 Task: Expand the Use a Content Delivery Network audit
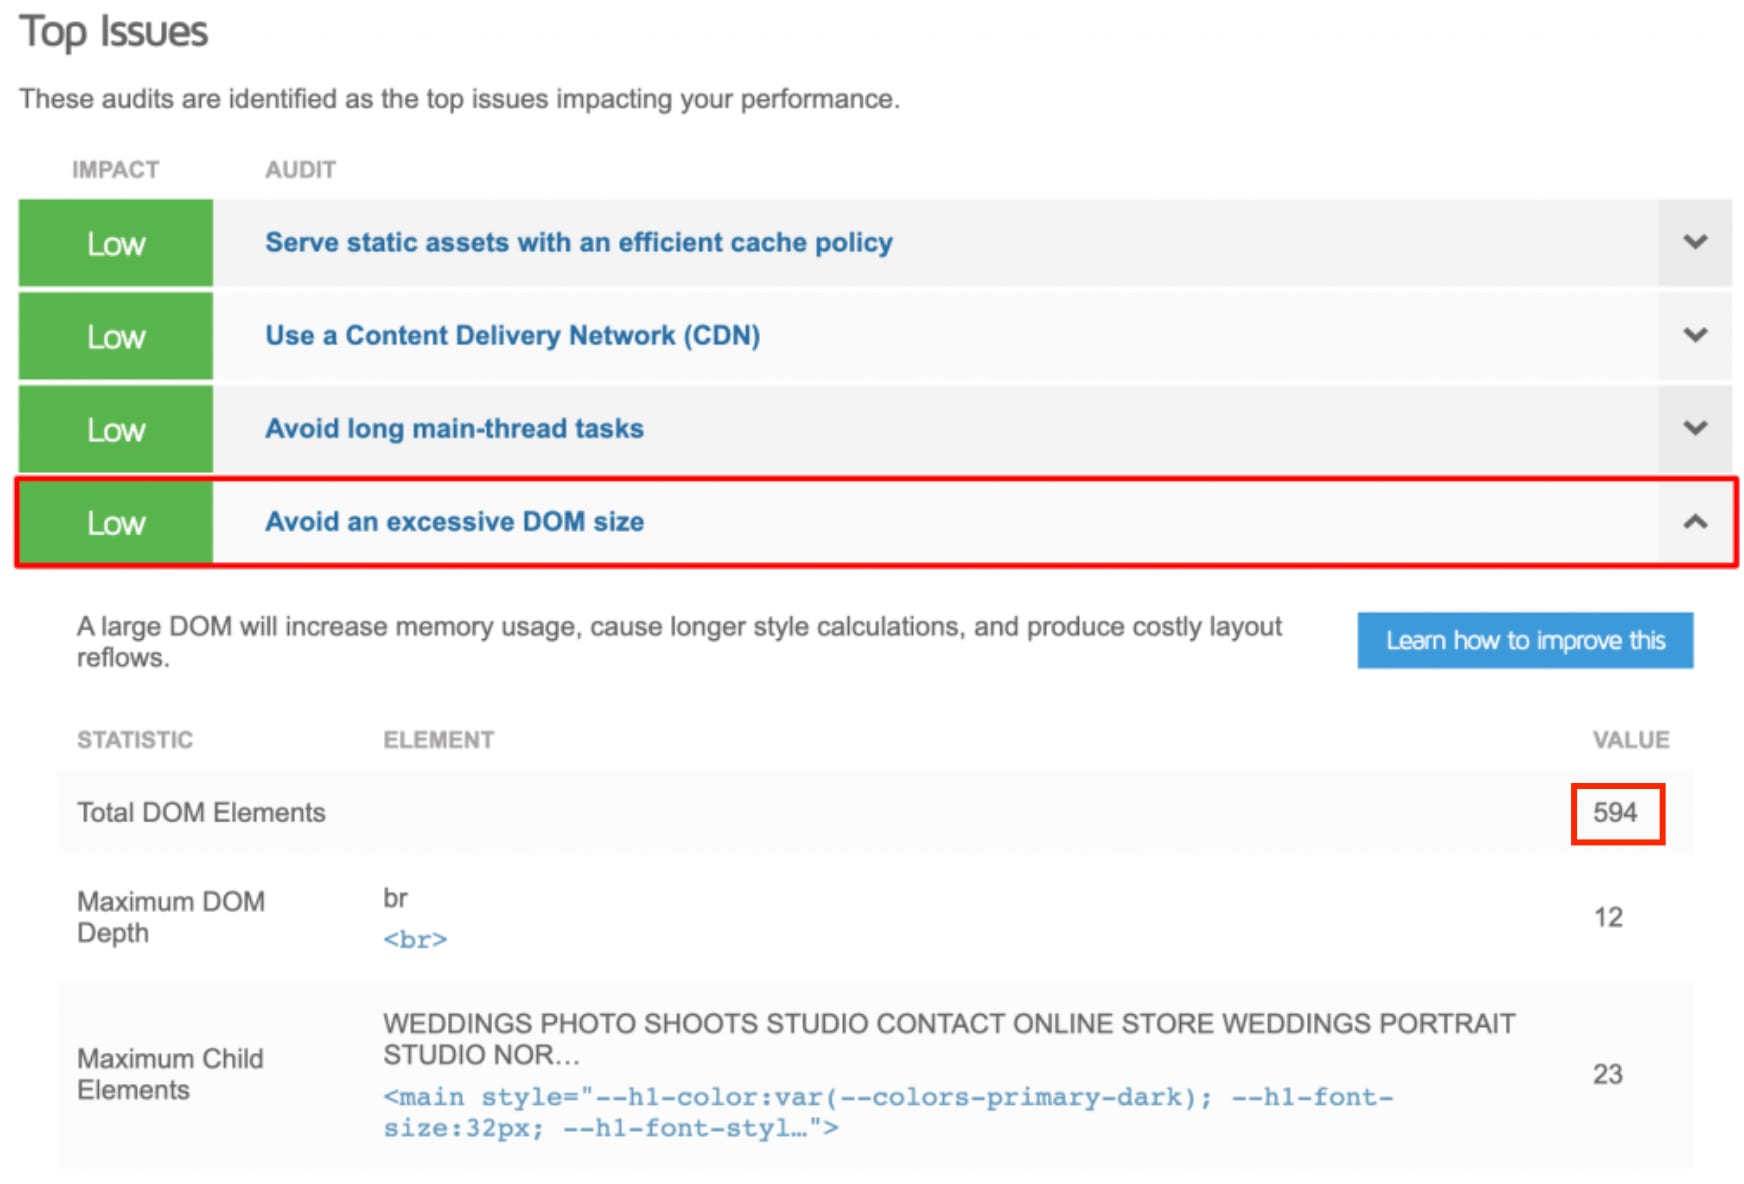[x=1694, y=336]
